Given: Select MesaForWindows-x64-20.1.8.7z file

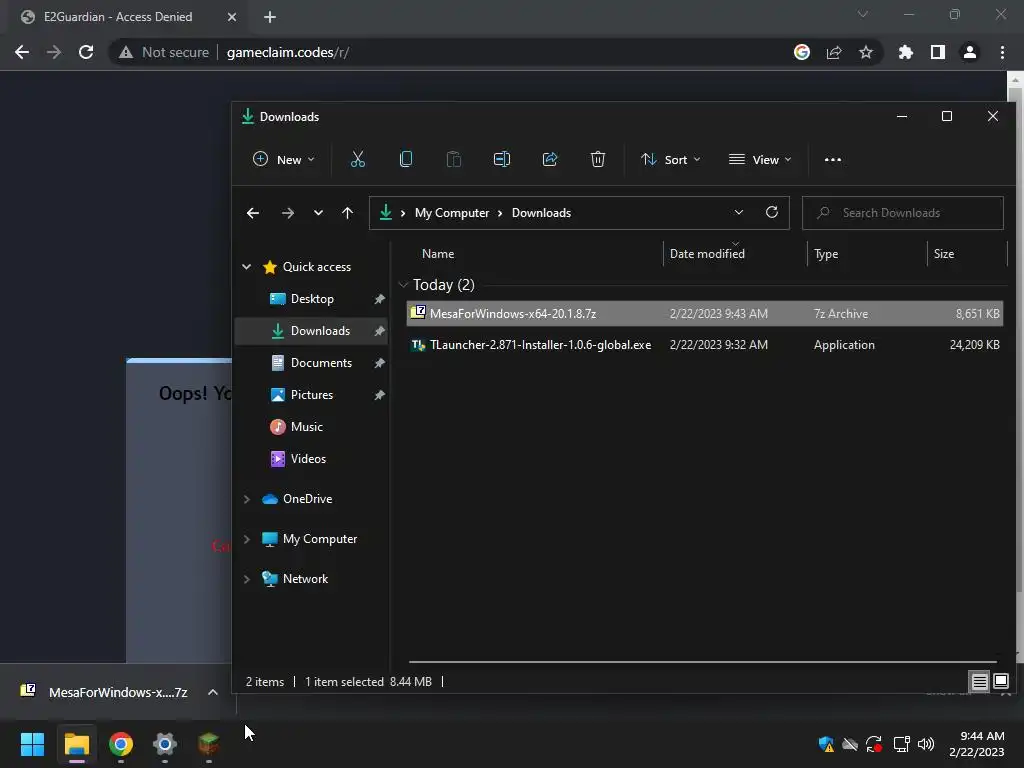Looking at the screenshot, I should coord(704,313).
